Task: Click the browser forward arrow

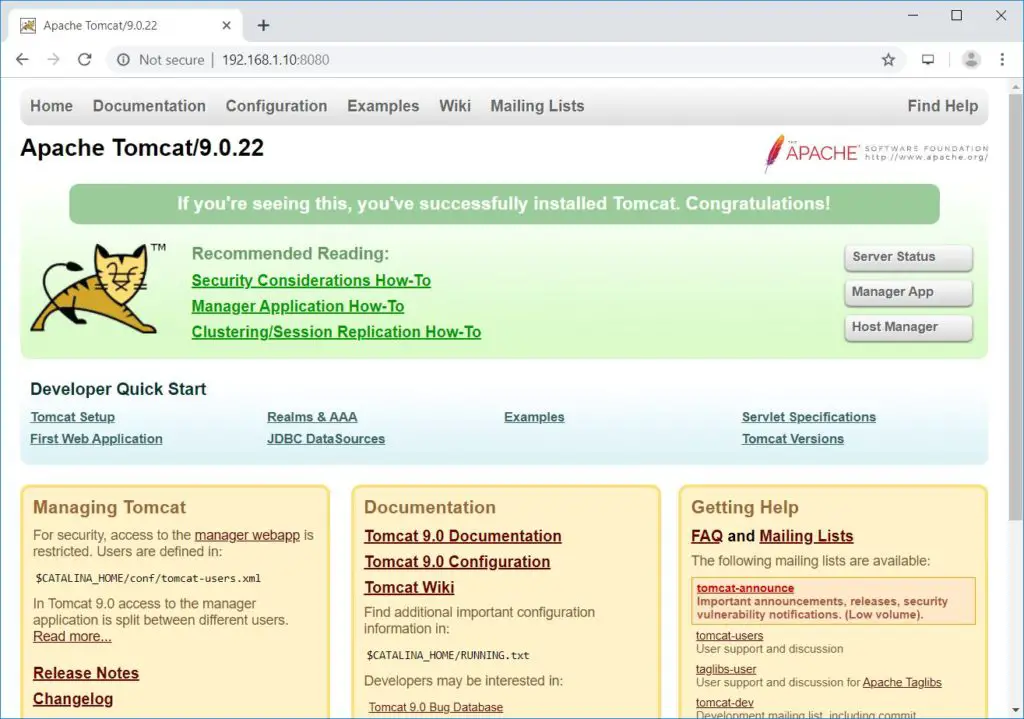Action: (54, 59)
